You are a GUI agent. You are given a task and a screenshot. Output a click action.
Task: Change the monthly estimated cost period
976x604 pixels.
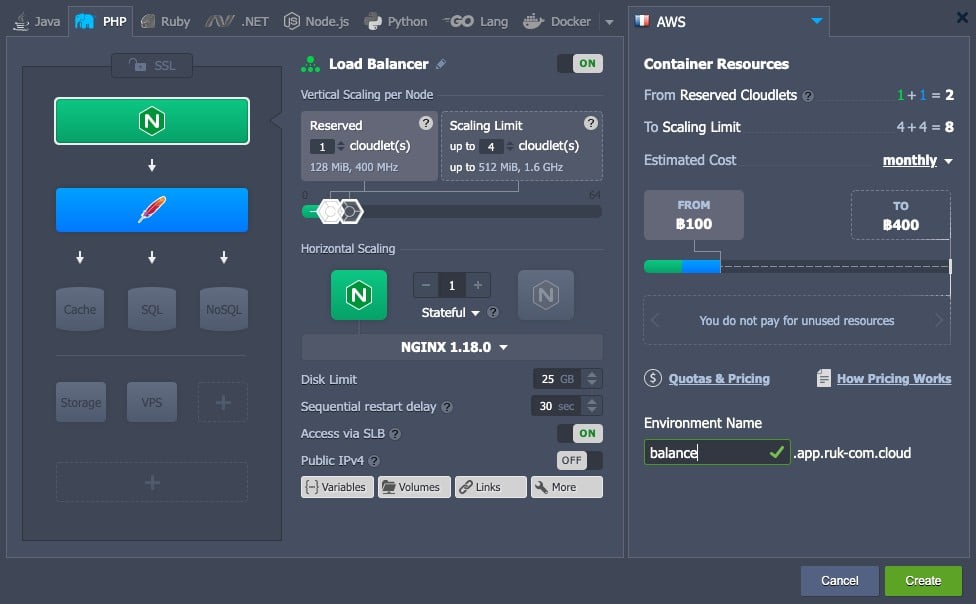click(917, 161)
